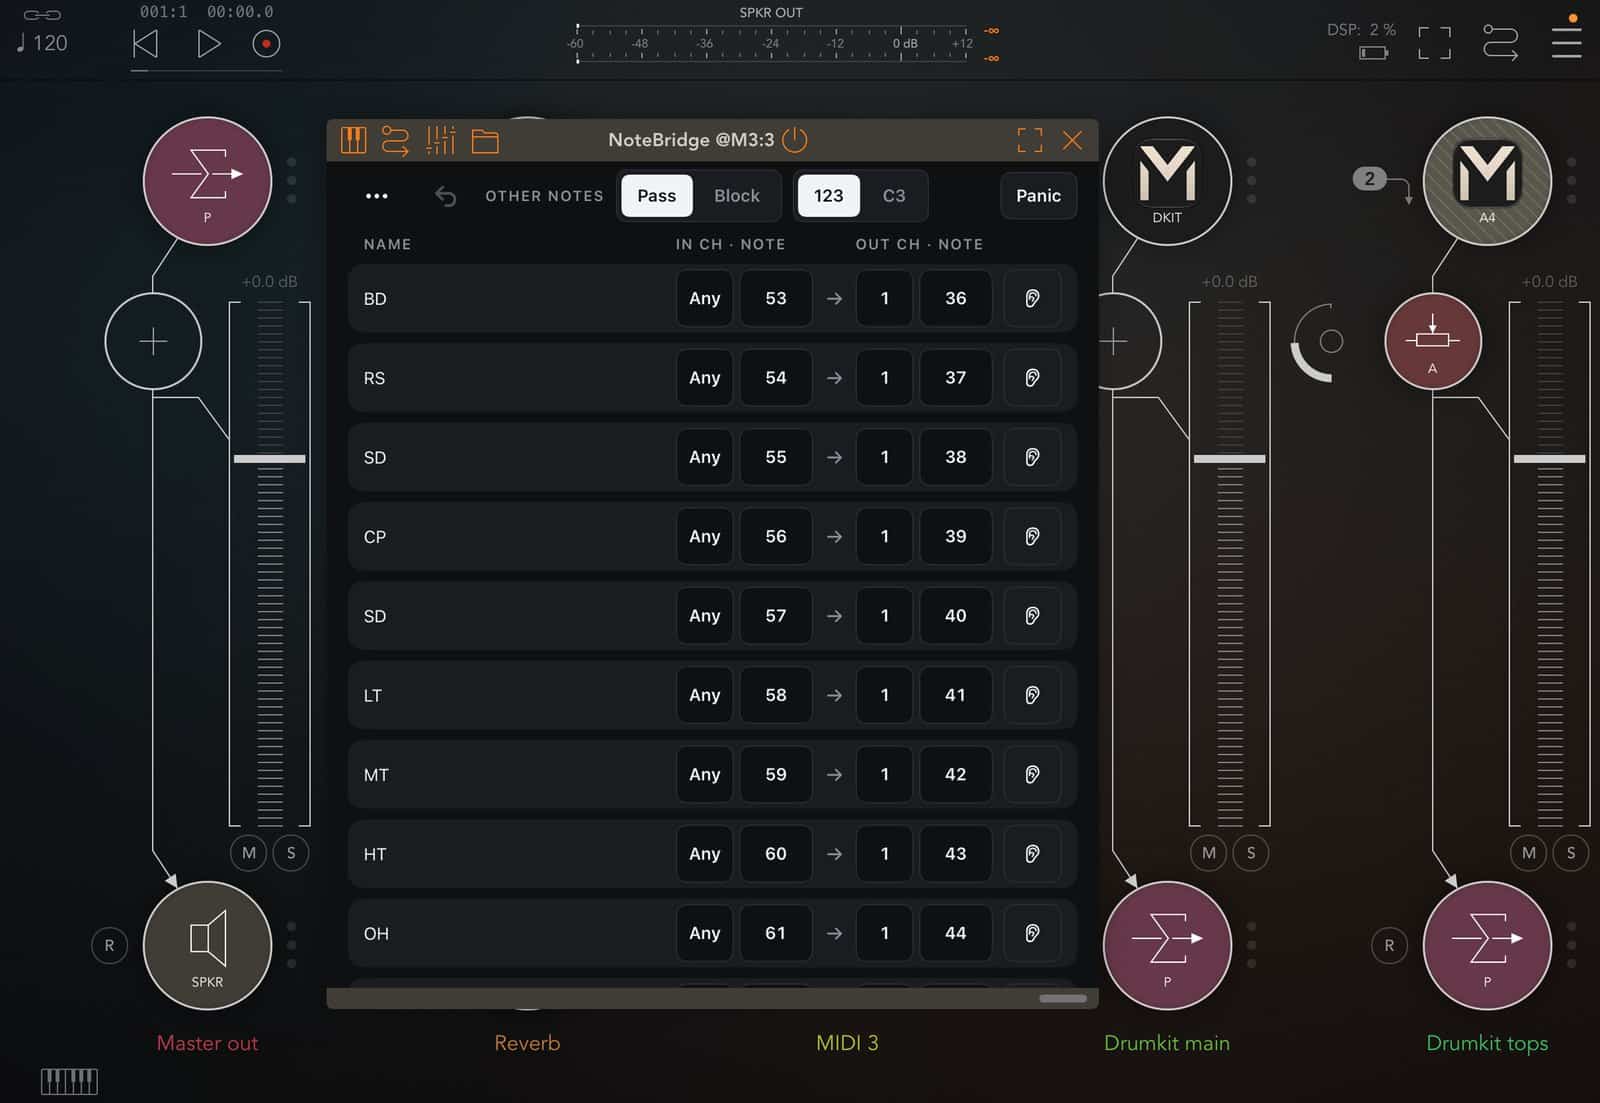Open the keyboard view icon in NoteBridge header

353,140
